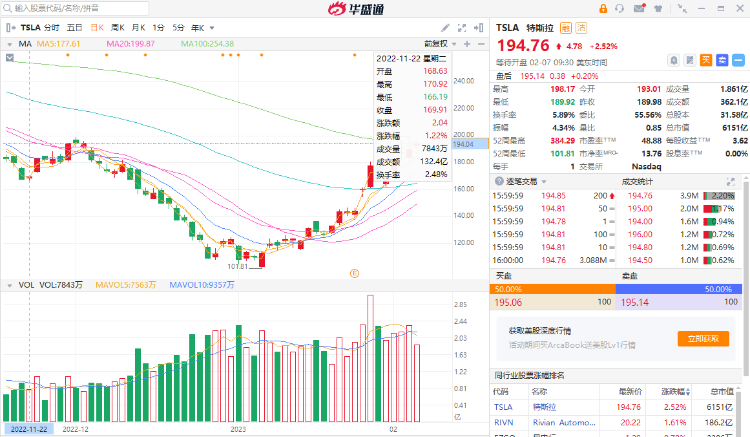Click bid price 195.06

508,302
